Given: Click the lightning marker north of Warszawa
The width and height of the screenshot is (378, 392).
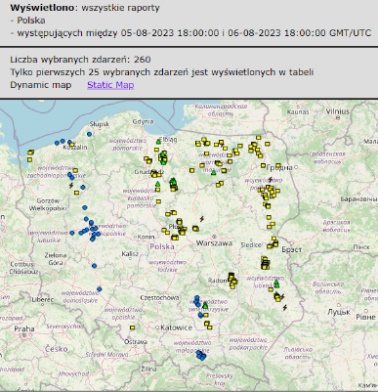Looking at the screenshot, I should tap(202, 219).
